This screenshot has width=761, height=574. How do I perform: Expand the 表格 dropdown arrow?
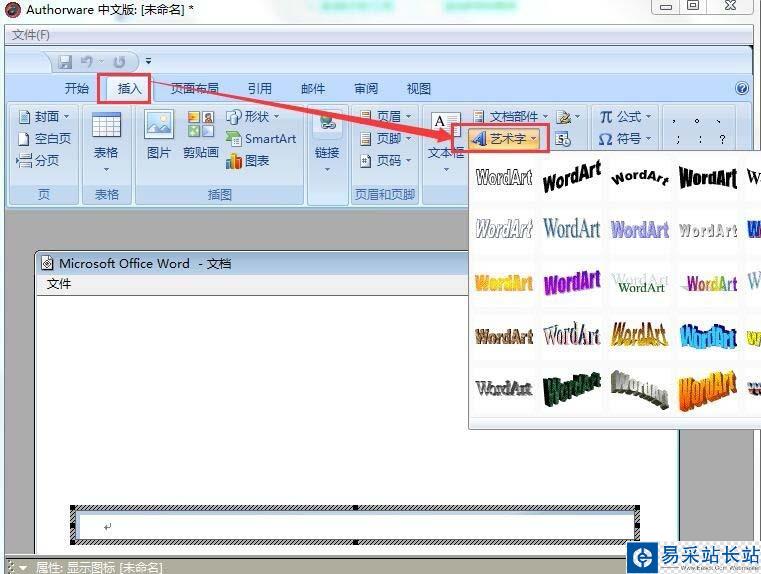tap(106, 169)
